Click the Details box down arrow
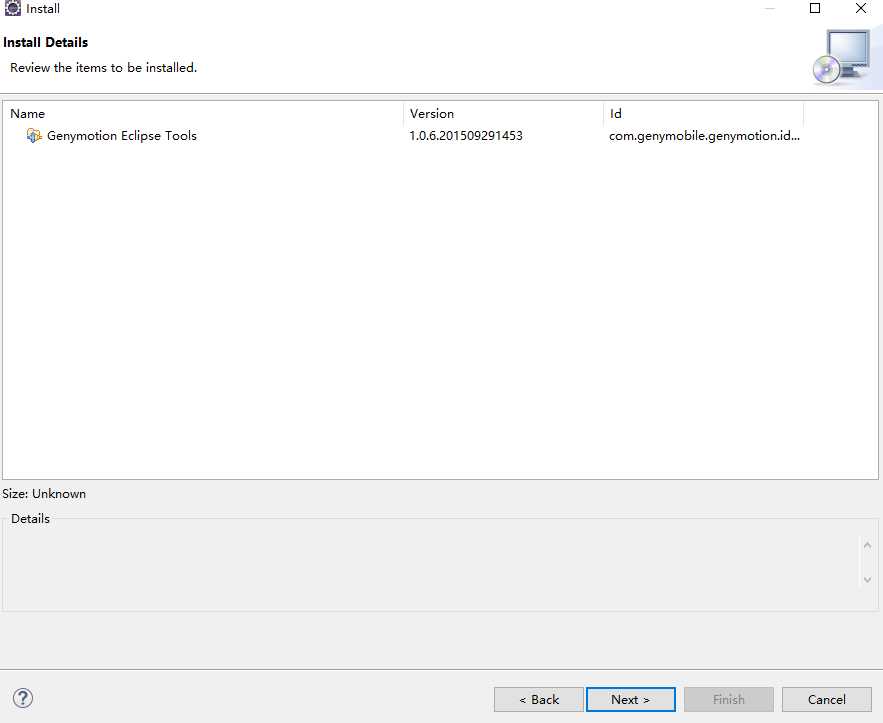The image size is (883, 723). (867, 579)
